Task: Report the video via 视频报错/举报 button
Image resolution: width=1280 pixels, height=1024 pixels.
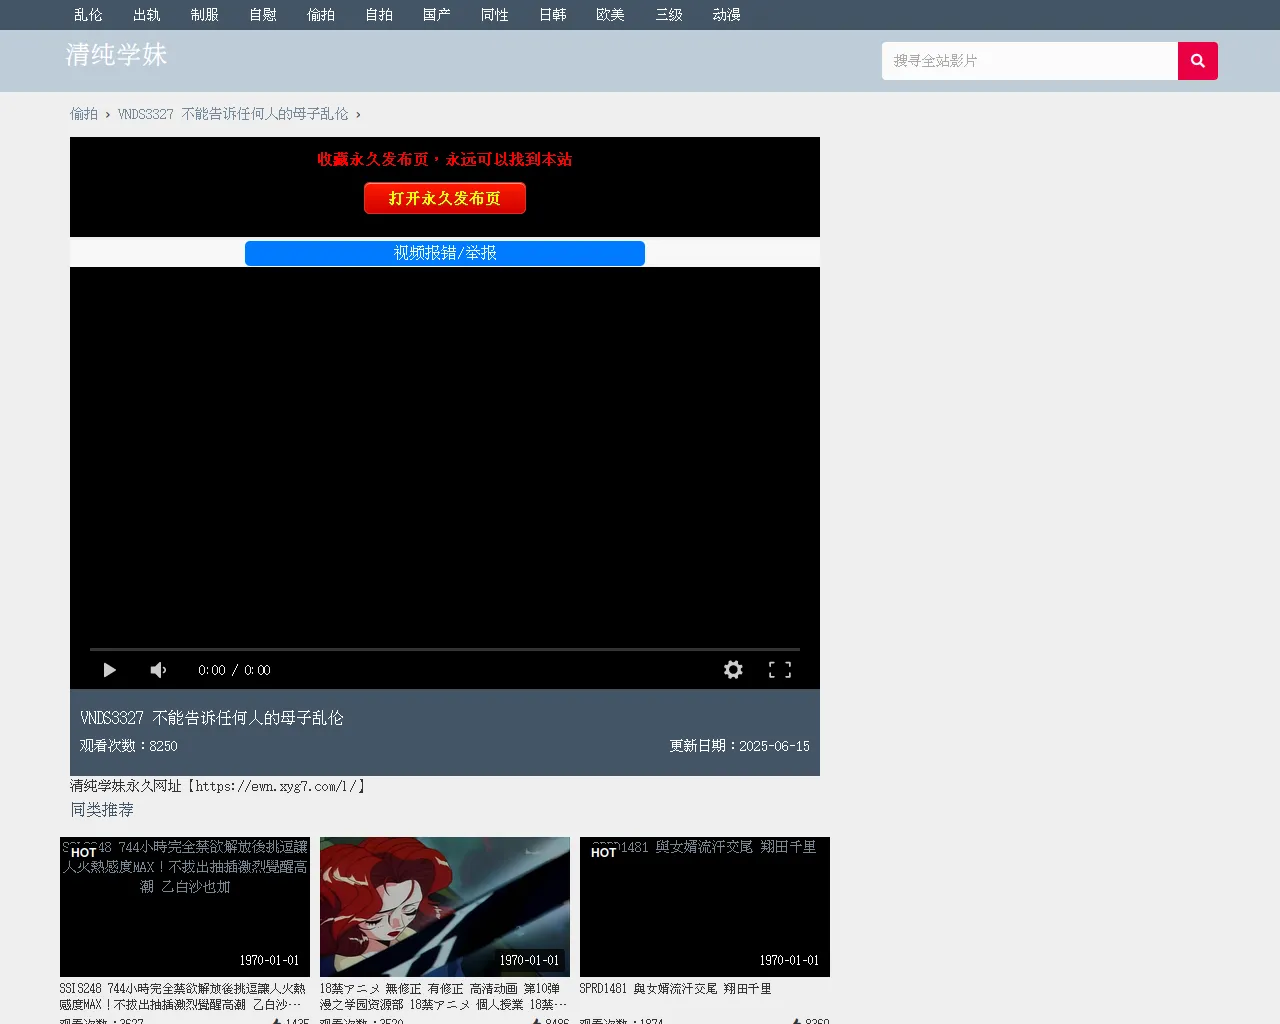Action: (x=445, y=253)
